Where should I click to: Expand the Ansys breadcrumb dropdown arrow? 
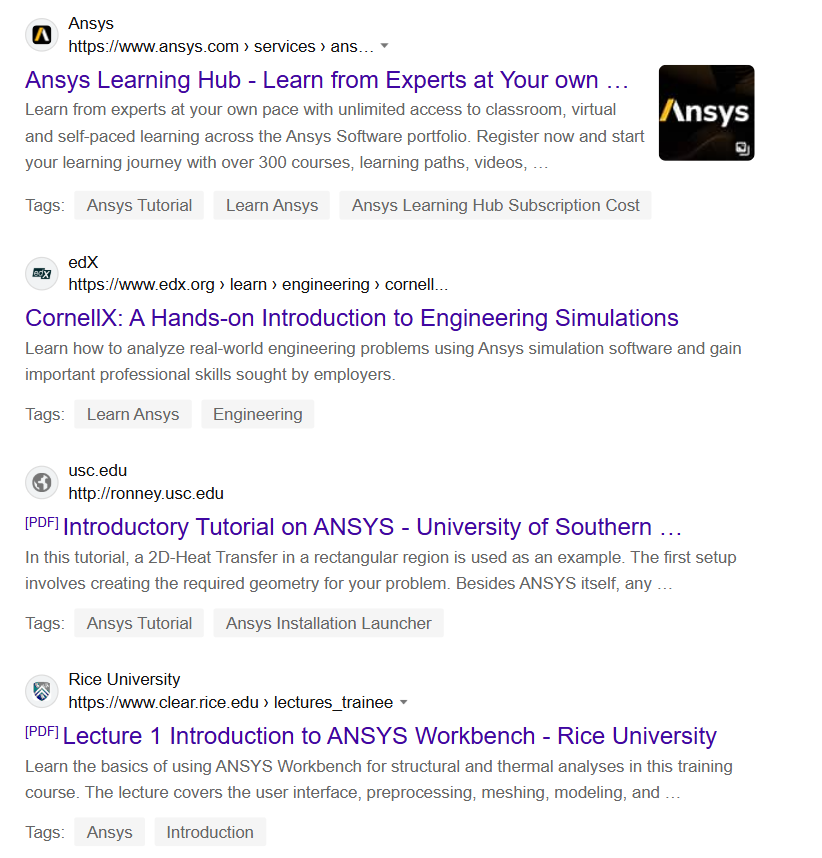385,45
